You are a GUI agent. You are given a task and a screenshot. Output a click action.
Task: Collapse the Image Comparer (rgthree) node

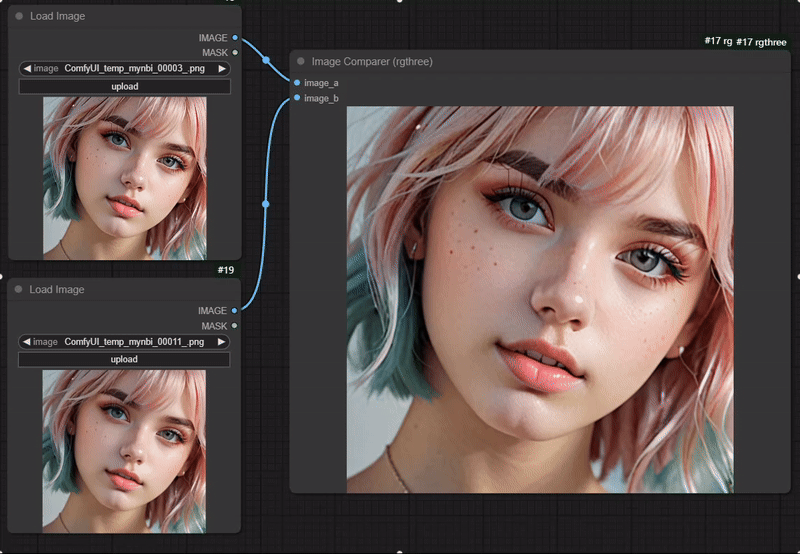(x=301, y=62)
